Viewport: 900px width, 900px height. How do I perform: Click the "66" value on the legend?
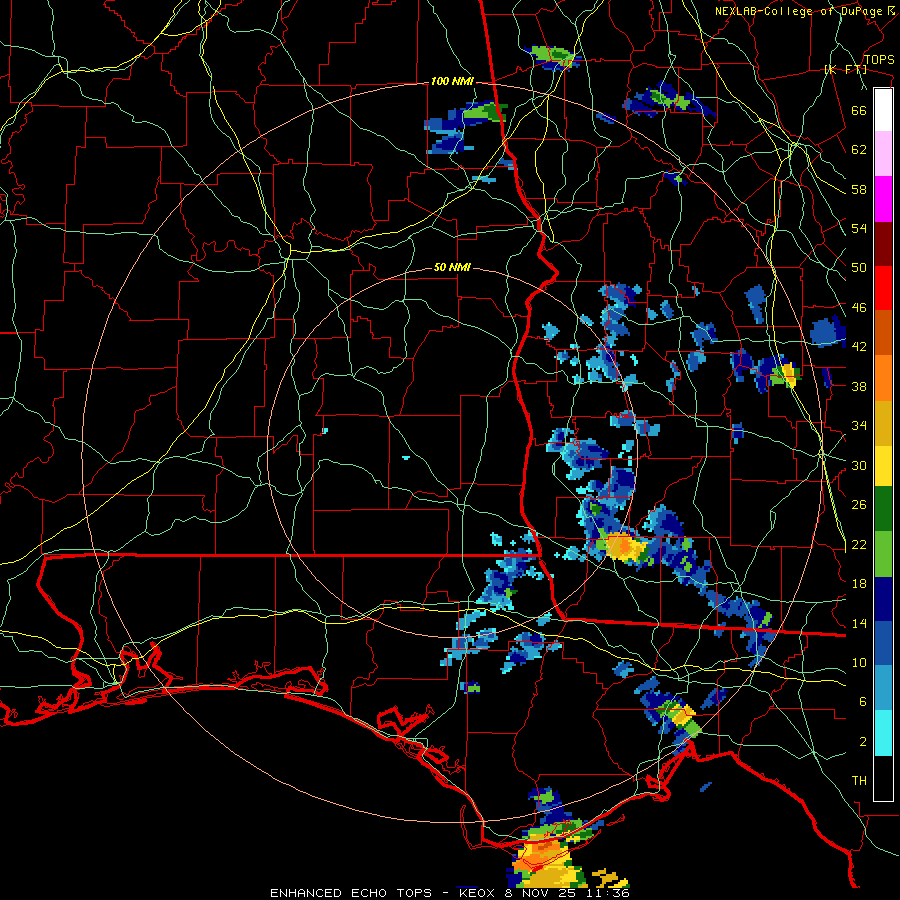point(859,110)
